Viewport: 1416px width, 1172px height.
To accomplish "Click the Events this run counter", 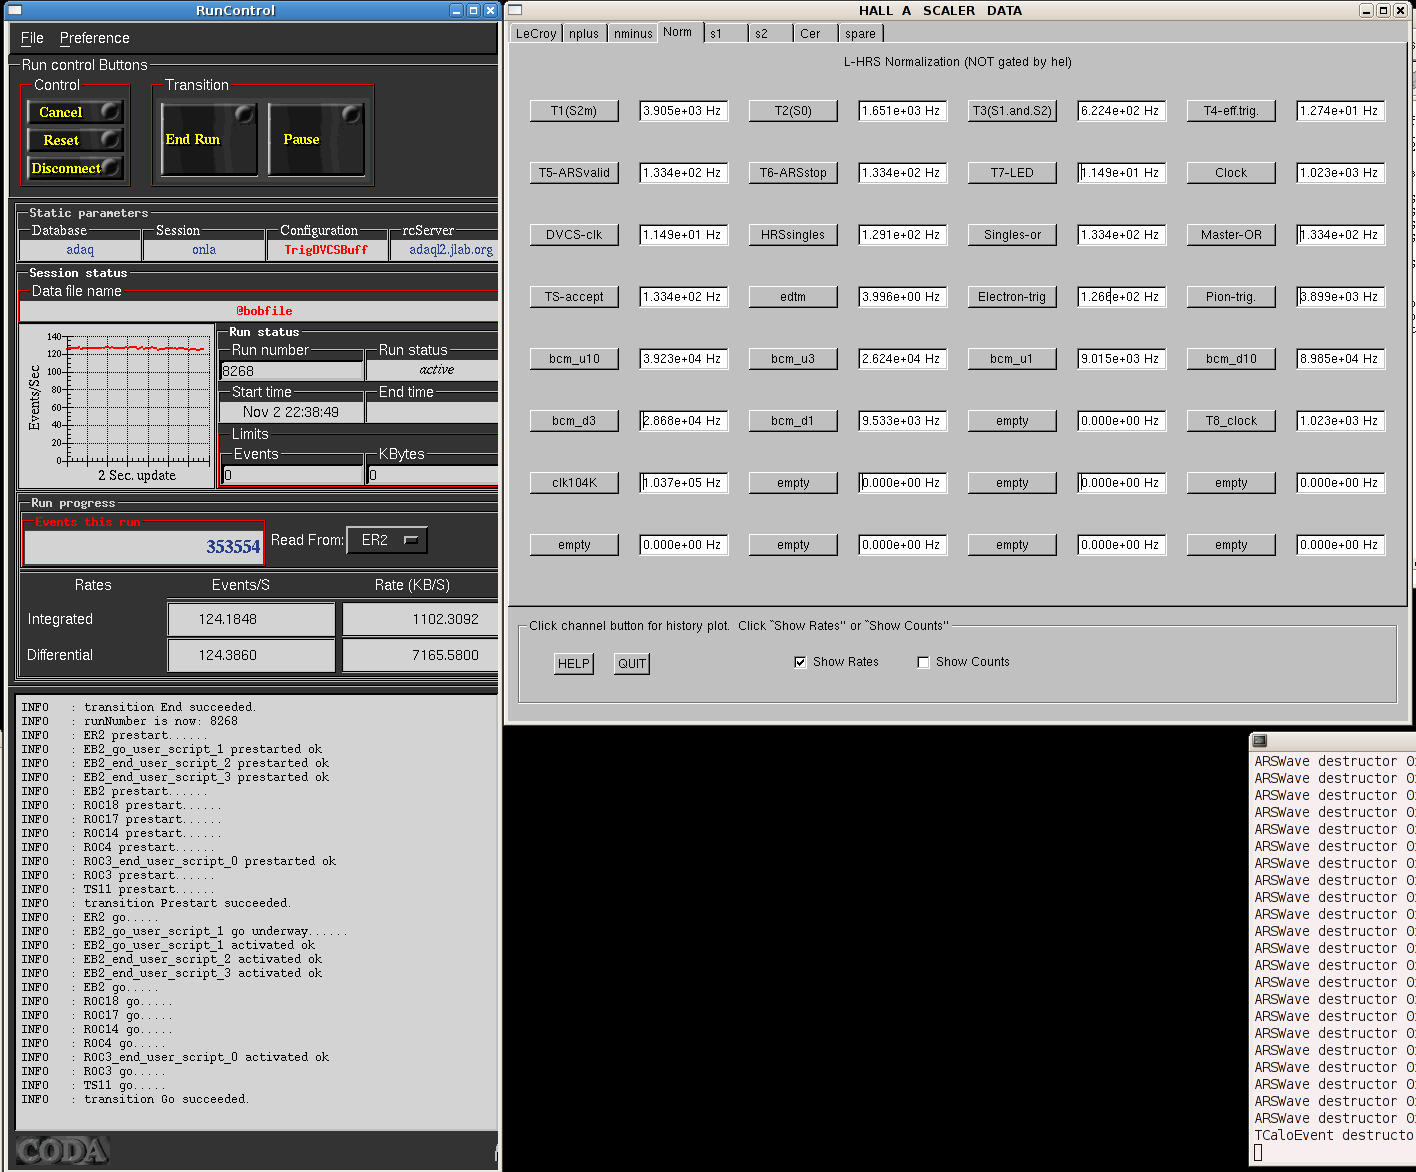I will 144,546.
